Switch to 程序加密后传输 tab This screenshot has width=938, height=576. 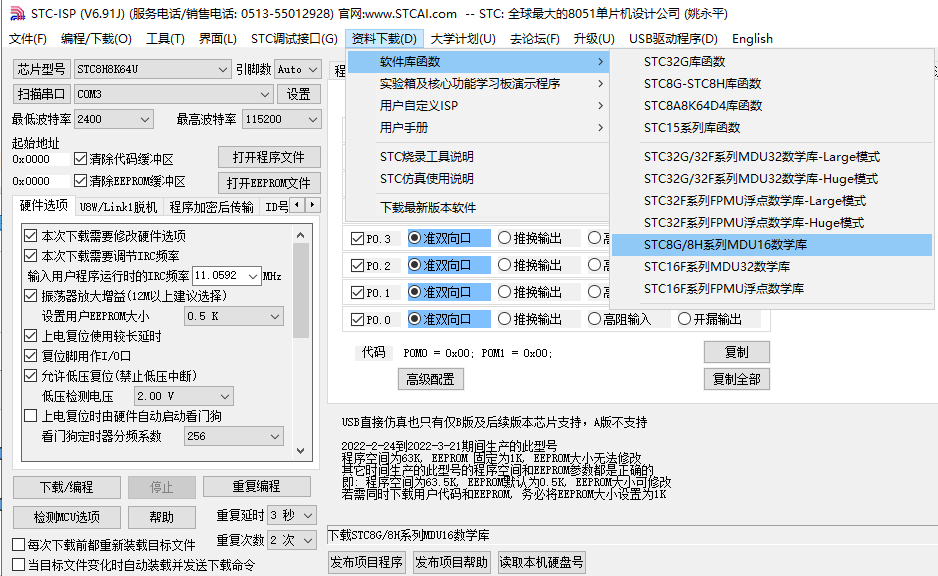click(x=211, y=207)
